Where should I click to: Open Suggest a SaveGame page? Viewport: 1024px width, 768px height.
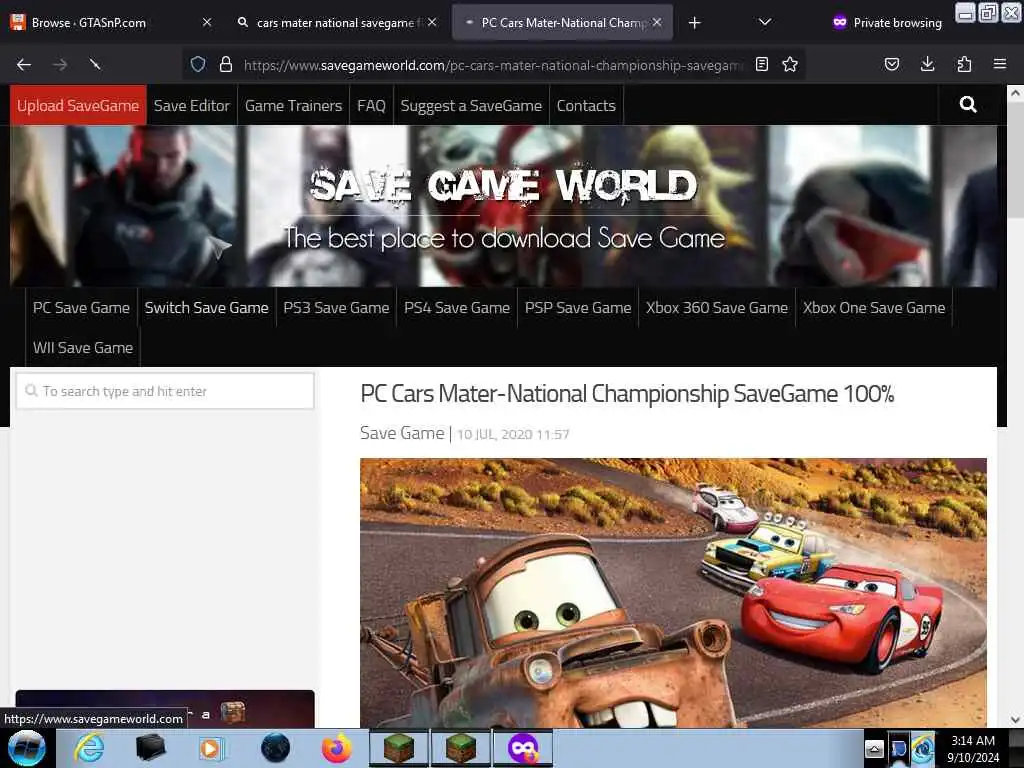(x=471, y=105)
